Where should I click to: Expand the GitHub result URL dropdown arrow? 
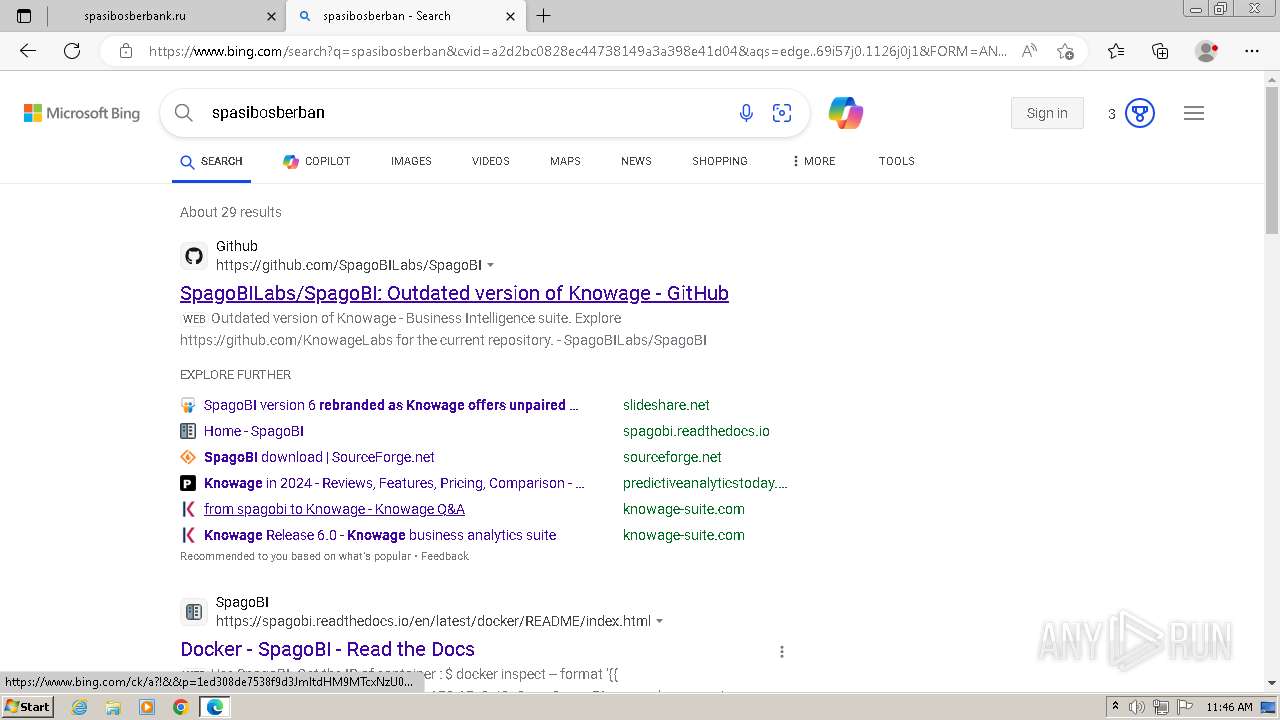[490, 265]
